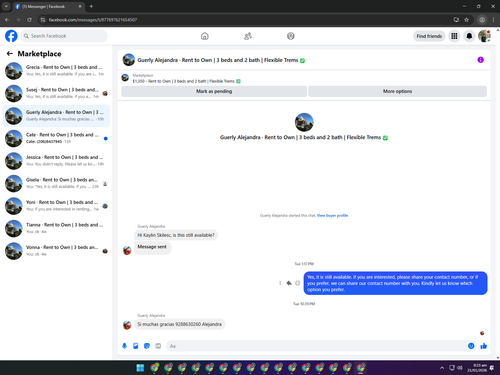Viewport: 500px width, 375px height.
Task: Open Chrome three-dot menu
Action: coord(493,20)
